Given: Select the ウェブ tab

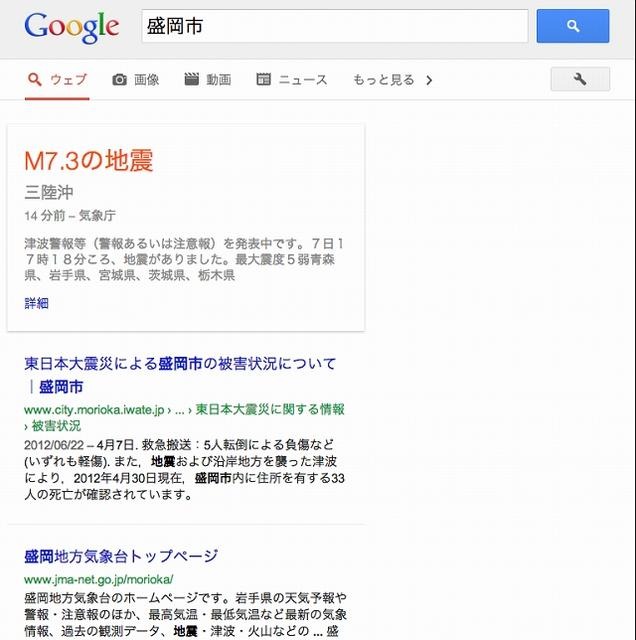Looking at the screenshot, I should [57, 80].
